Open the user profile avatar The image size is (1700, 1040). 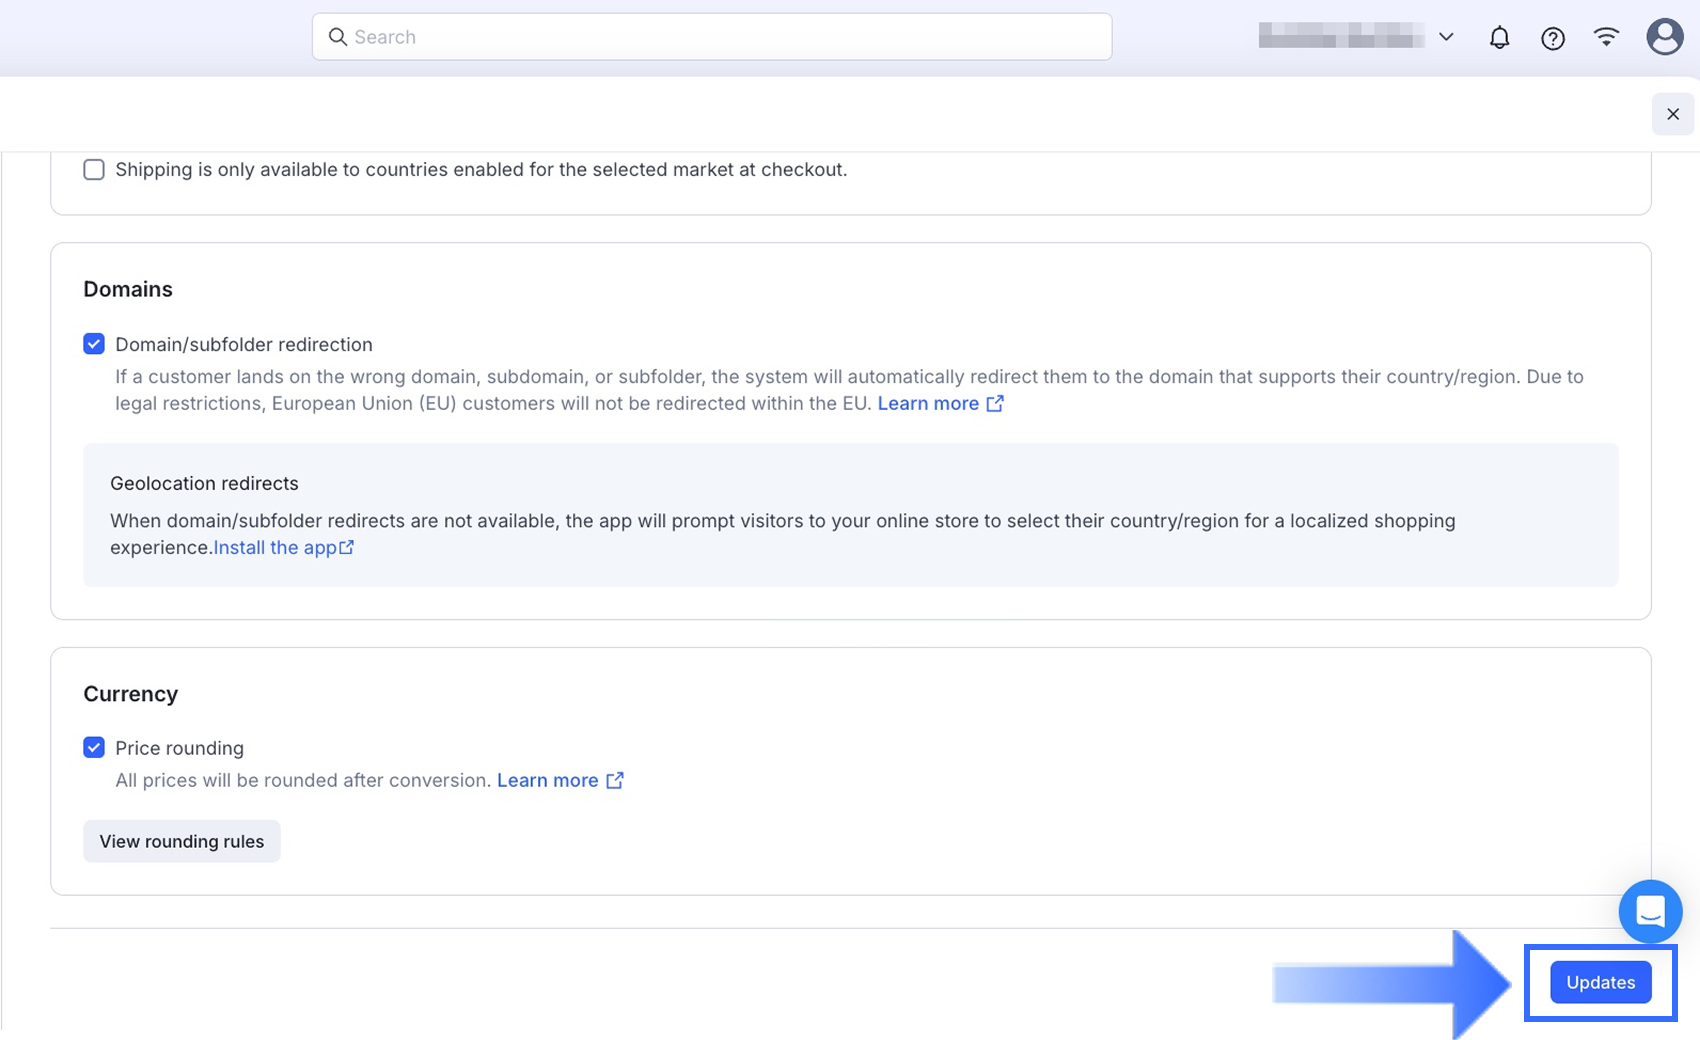coord(1664,37)
